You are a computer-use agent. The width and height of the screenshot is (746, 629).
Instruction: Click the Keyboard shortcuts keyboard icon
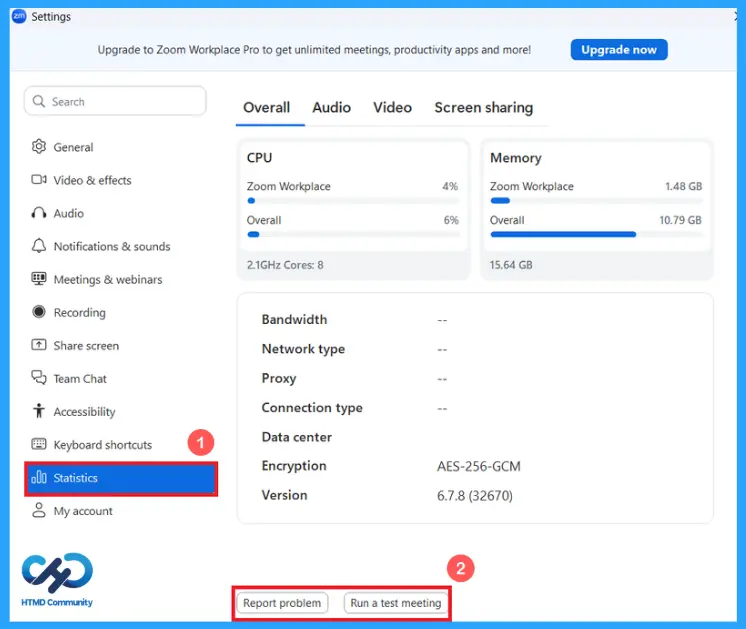point(39,444)
